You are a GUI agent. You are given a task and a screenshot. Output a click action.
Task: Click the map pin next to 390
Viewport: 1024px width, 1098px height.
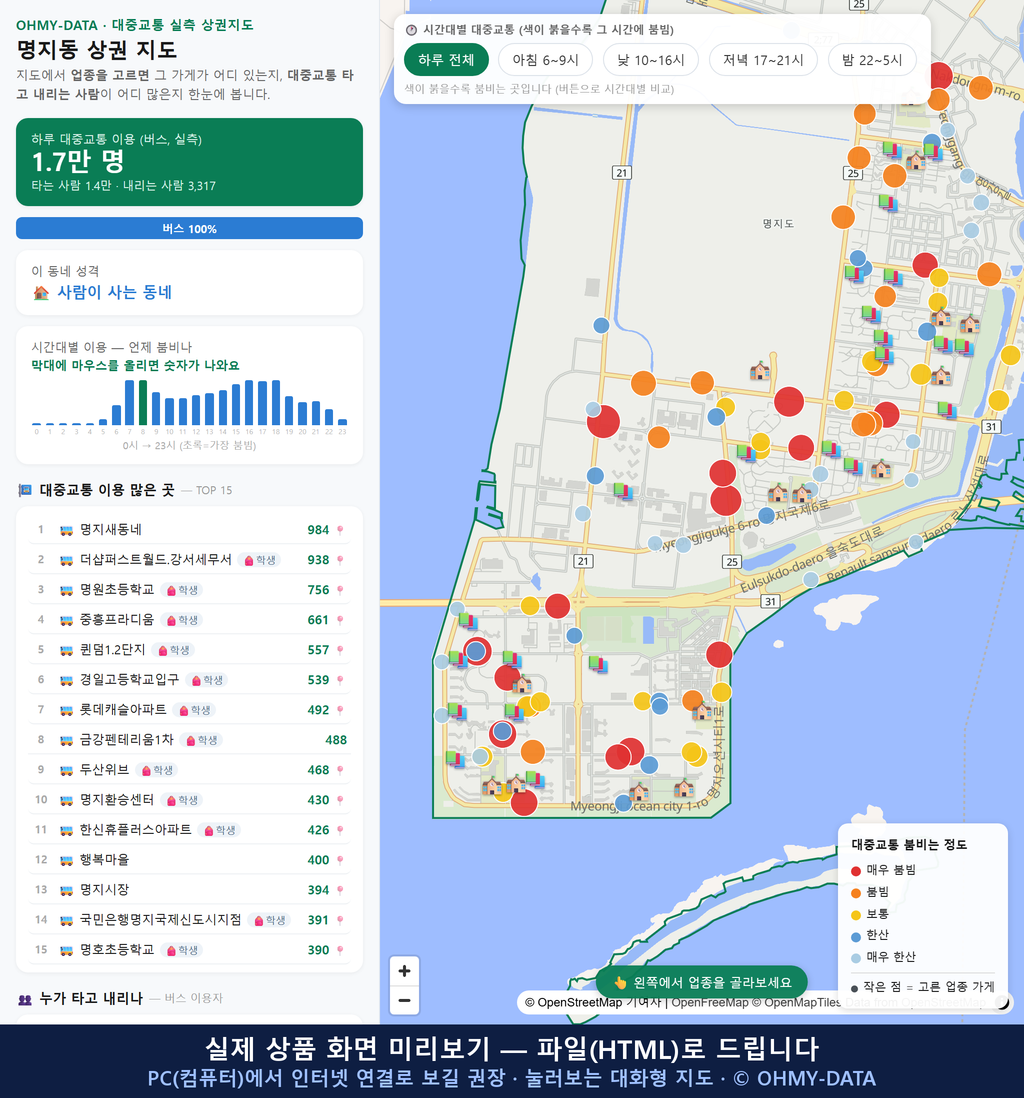(340, 950)
